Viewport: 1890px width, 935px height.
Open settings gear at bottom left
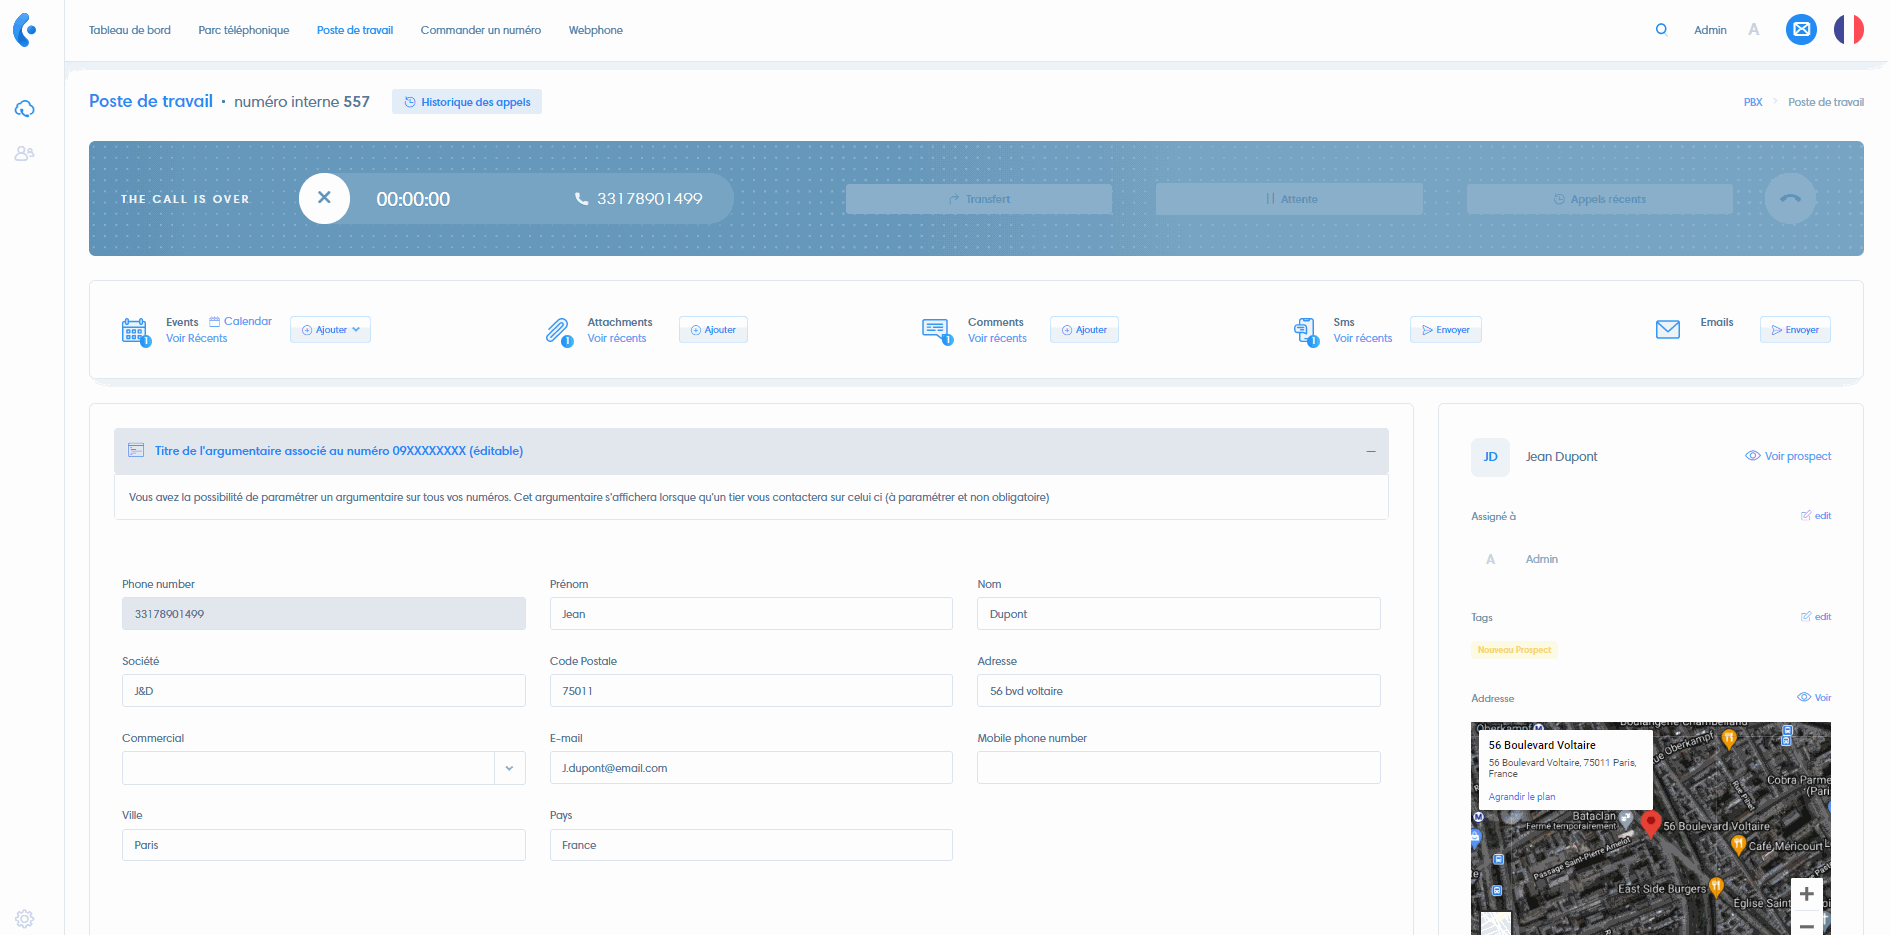pos(25,918)
